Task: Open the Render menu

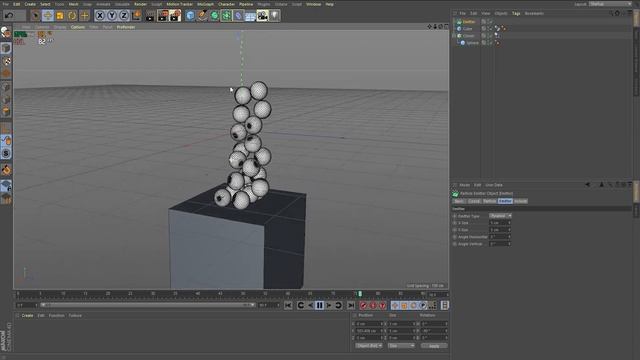Action: tap(140, 4)
